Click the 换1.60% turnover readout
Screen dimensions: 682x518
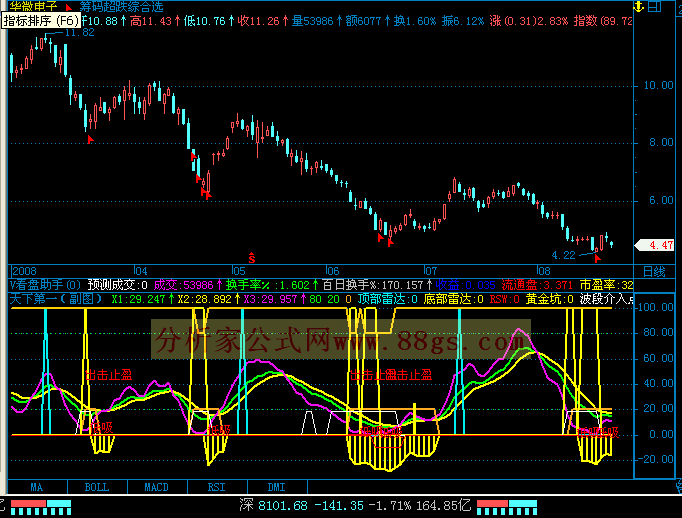[415, 21]
